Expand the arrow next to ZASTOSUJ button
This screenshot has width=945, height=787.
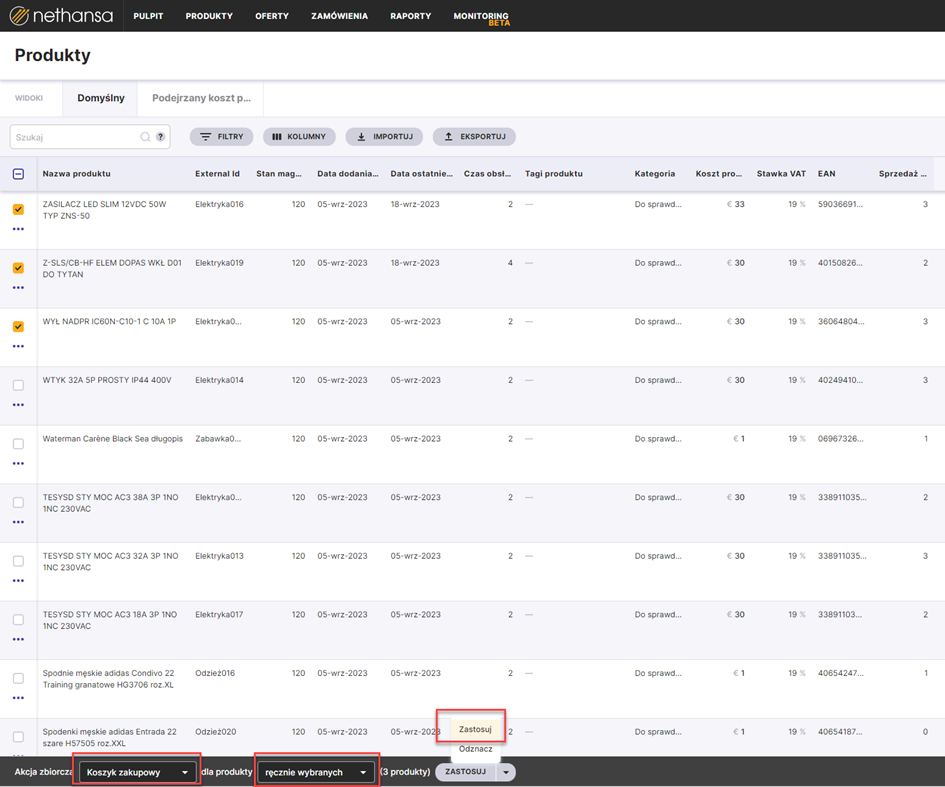(x=506, y=772)
